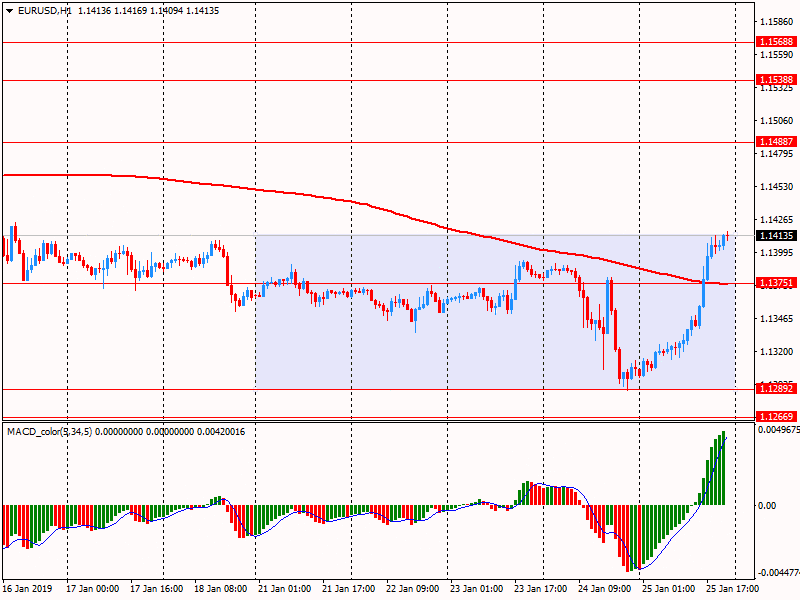Select the 1.14265 price axis value
Screen dimensions: 800x600
pyautogui.click(x=777, y=220)
